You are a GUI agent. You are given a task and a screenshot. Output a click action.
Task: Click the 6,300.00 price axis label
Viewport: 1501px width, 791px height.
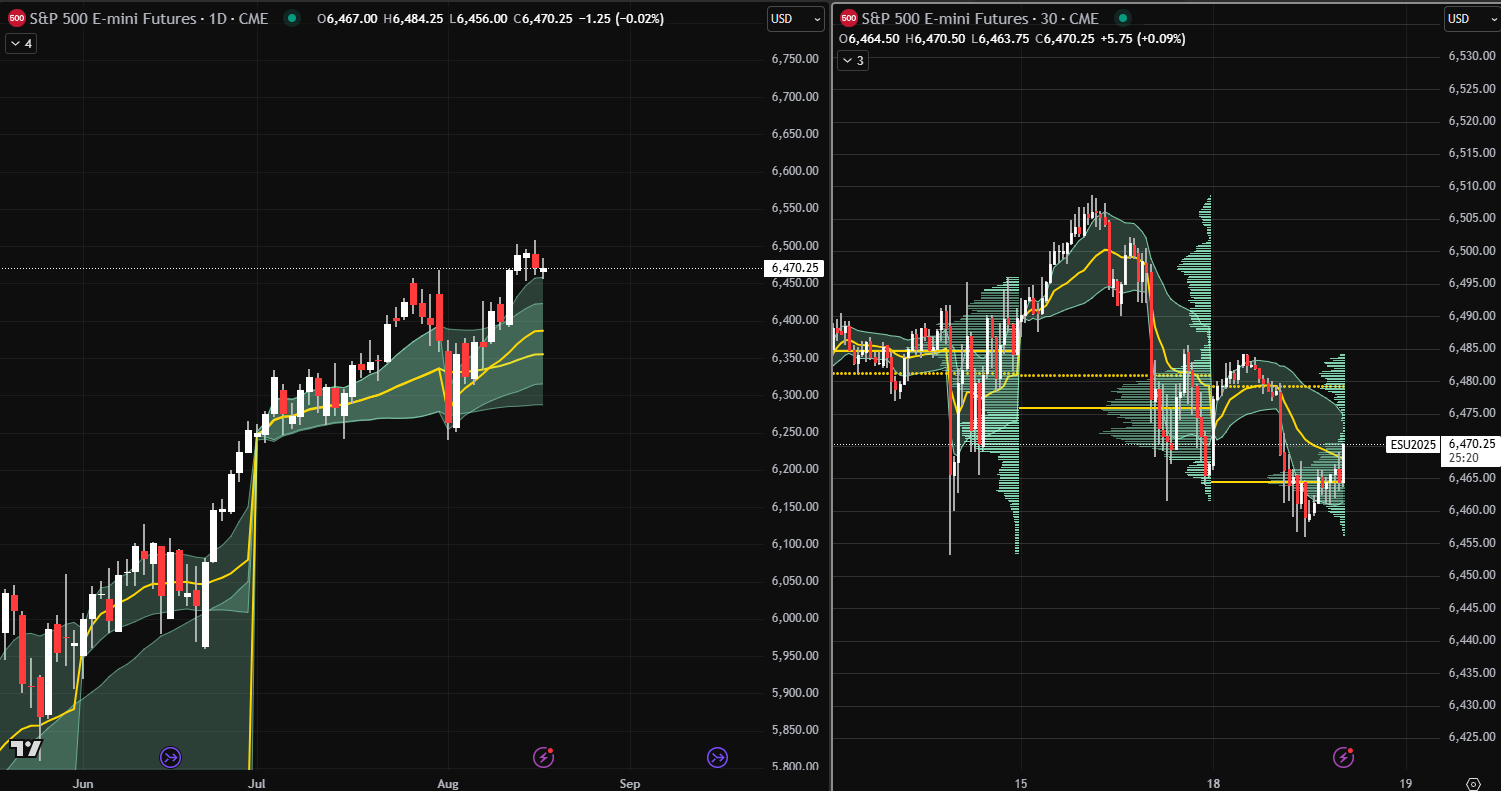click(795, 395)
